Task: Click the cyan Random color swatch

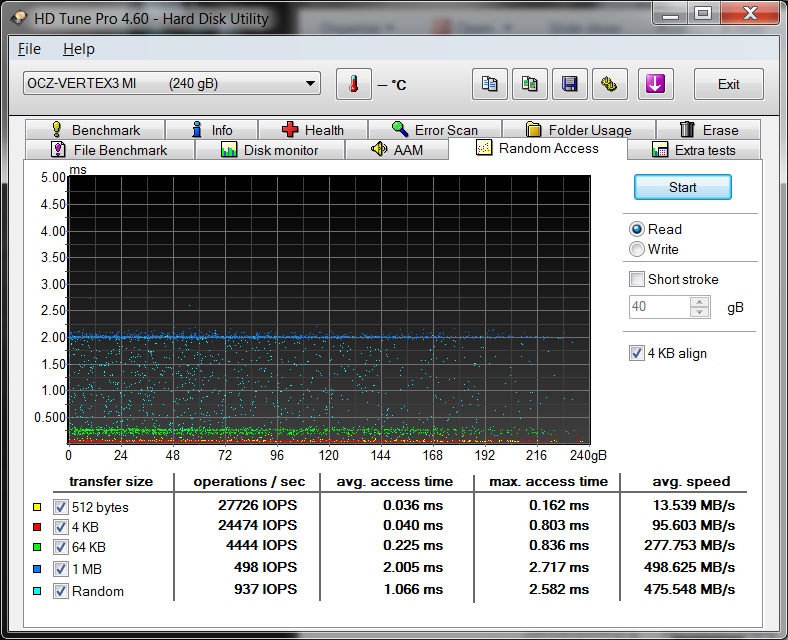Action: click(x=37, y=592)
